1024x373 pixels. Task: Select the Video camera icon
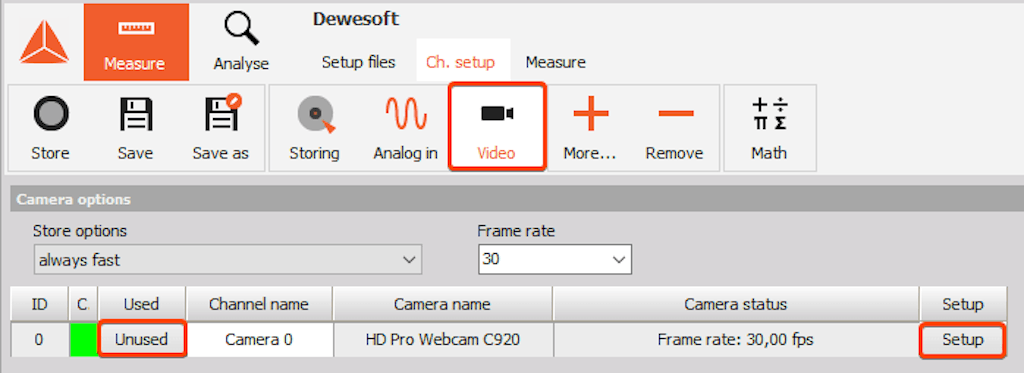tap(496, 114)
